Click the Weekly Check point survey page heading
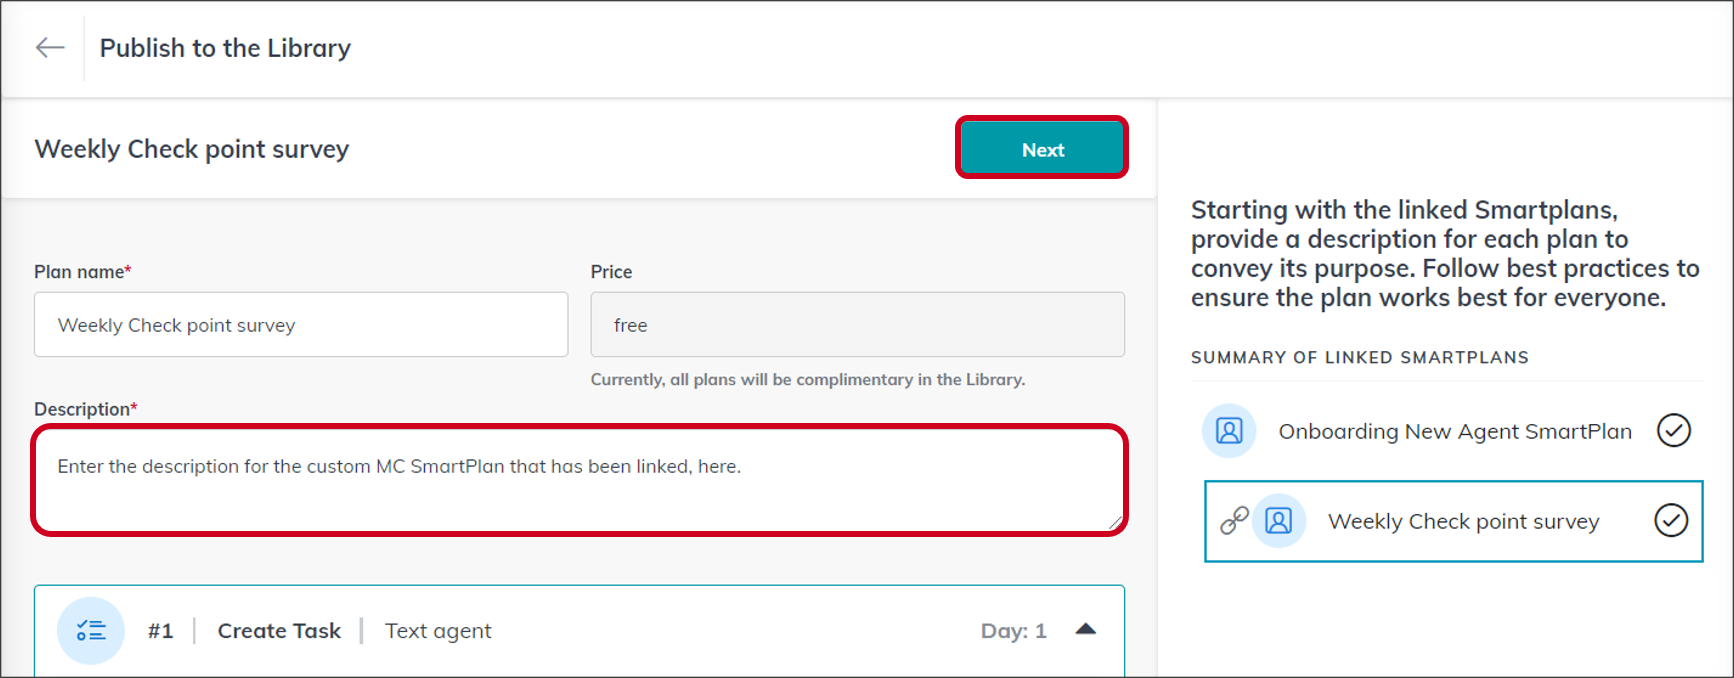 coord(192,149)
